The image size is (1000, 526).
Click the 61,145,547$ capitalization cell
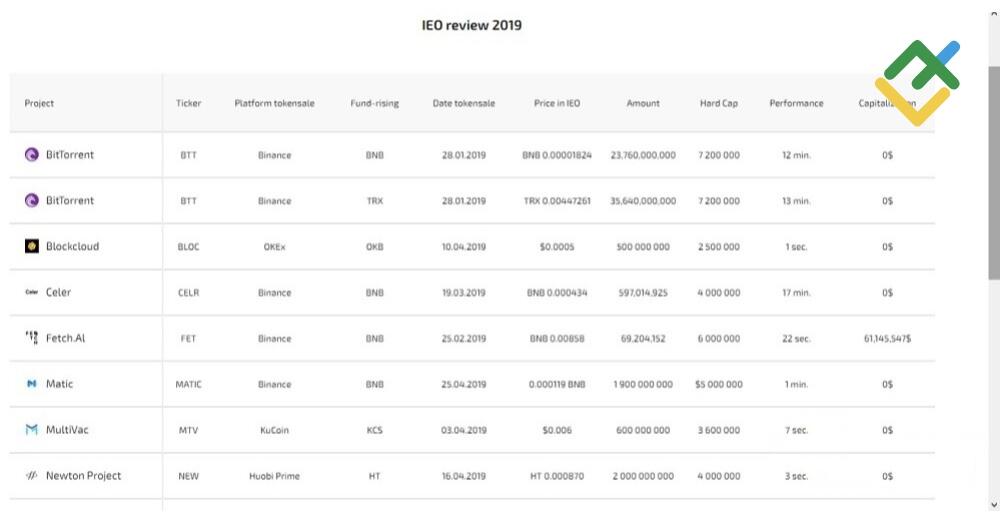887,339
